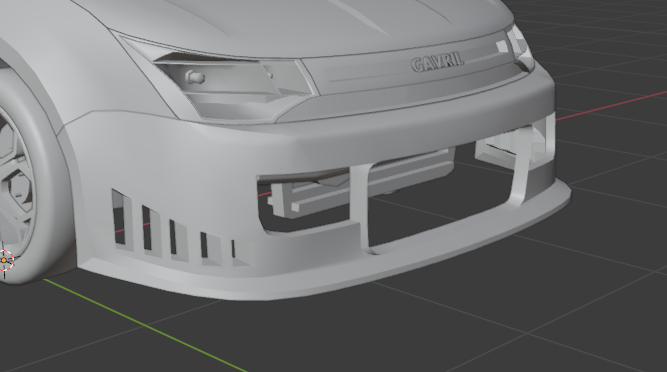Select the headlight bulb inside the left headlamp
The height and width of the screenshot is (372, 667).
pos(195,77)
